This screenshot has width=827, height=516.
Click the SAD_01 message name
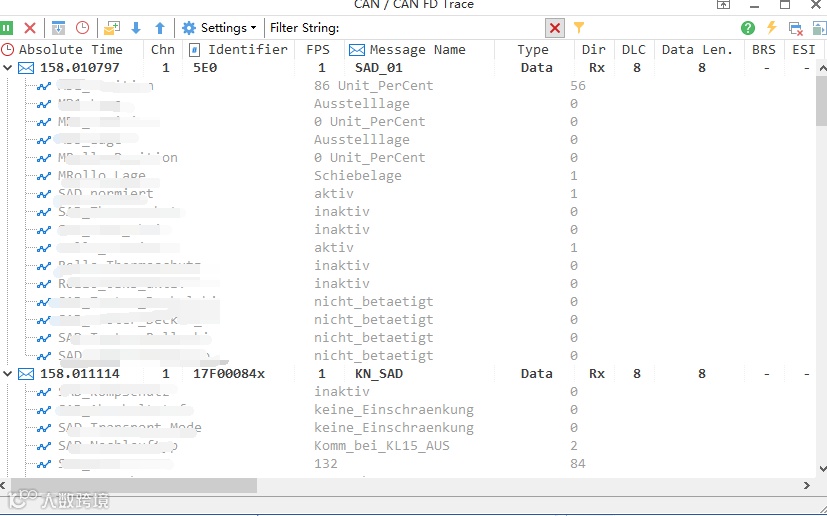coord(379,68)
